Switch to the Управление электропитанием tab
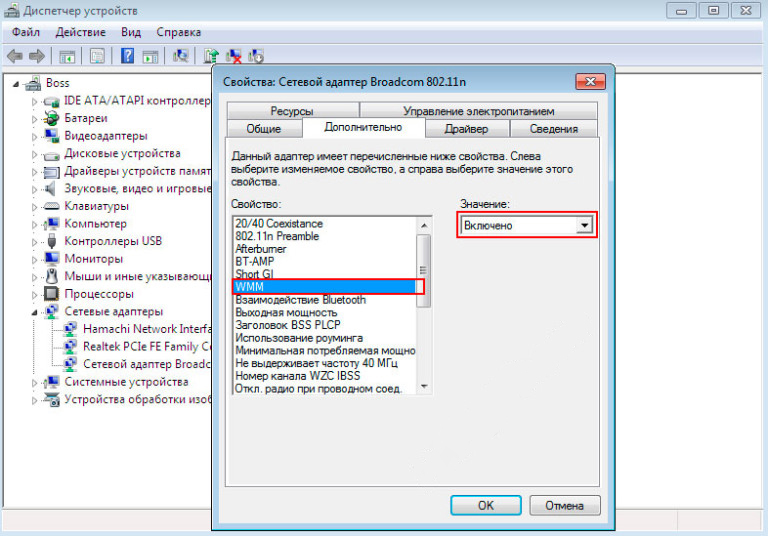 point(479,111)
